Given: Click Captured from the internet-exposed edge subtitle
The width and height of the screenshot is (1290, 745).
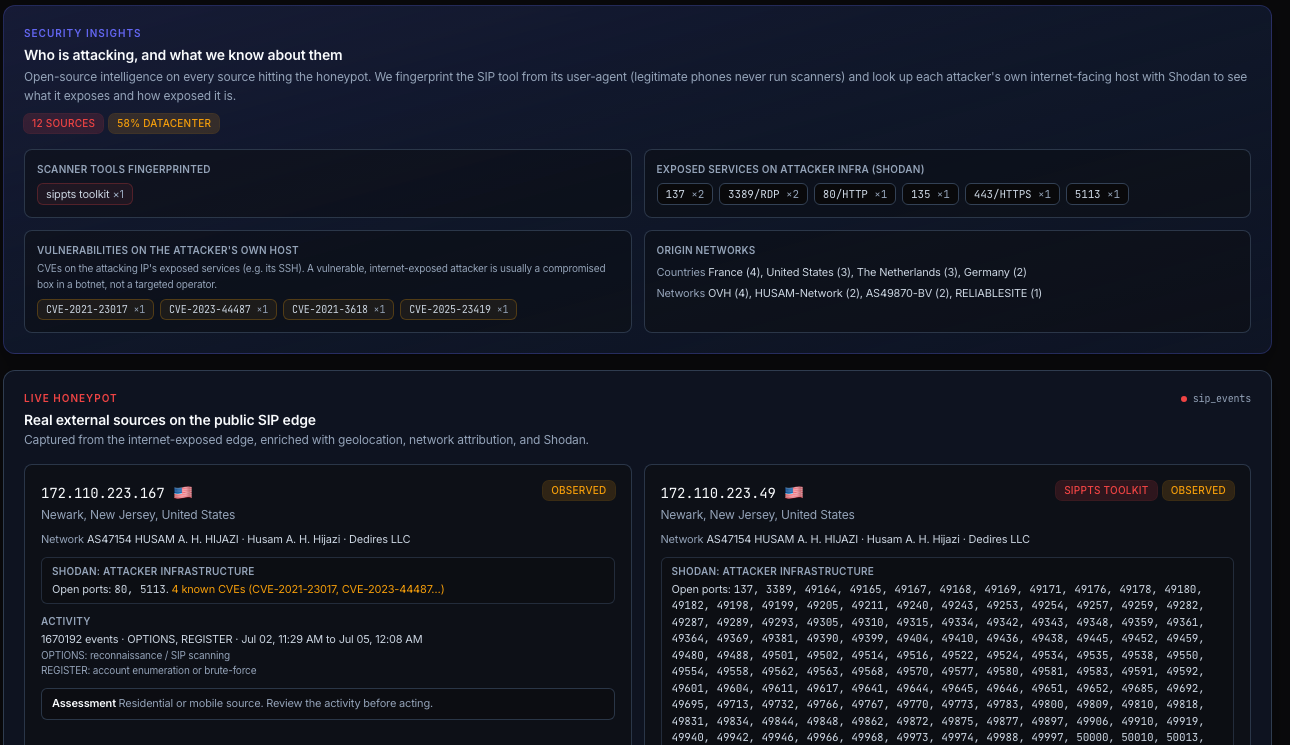Looking at the screenshot, I should [306, 440].
